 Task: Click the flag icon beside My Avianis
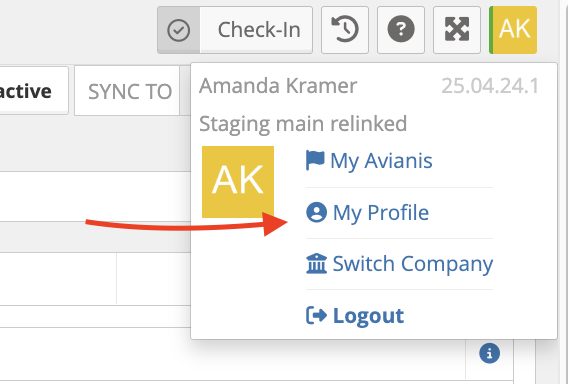pos(315,160)
